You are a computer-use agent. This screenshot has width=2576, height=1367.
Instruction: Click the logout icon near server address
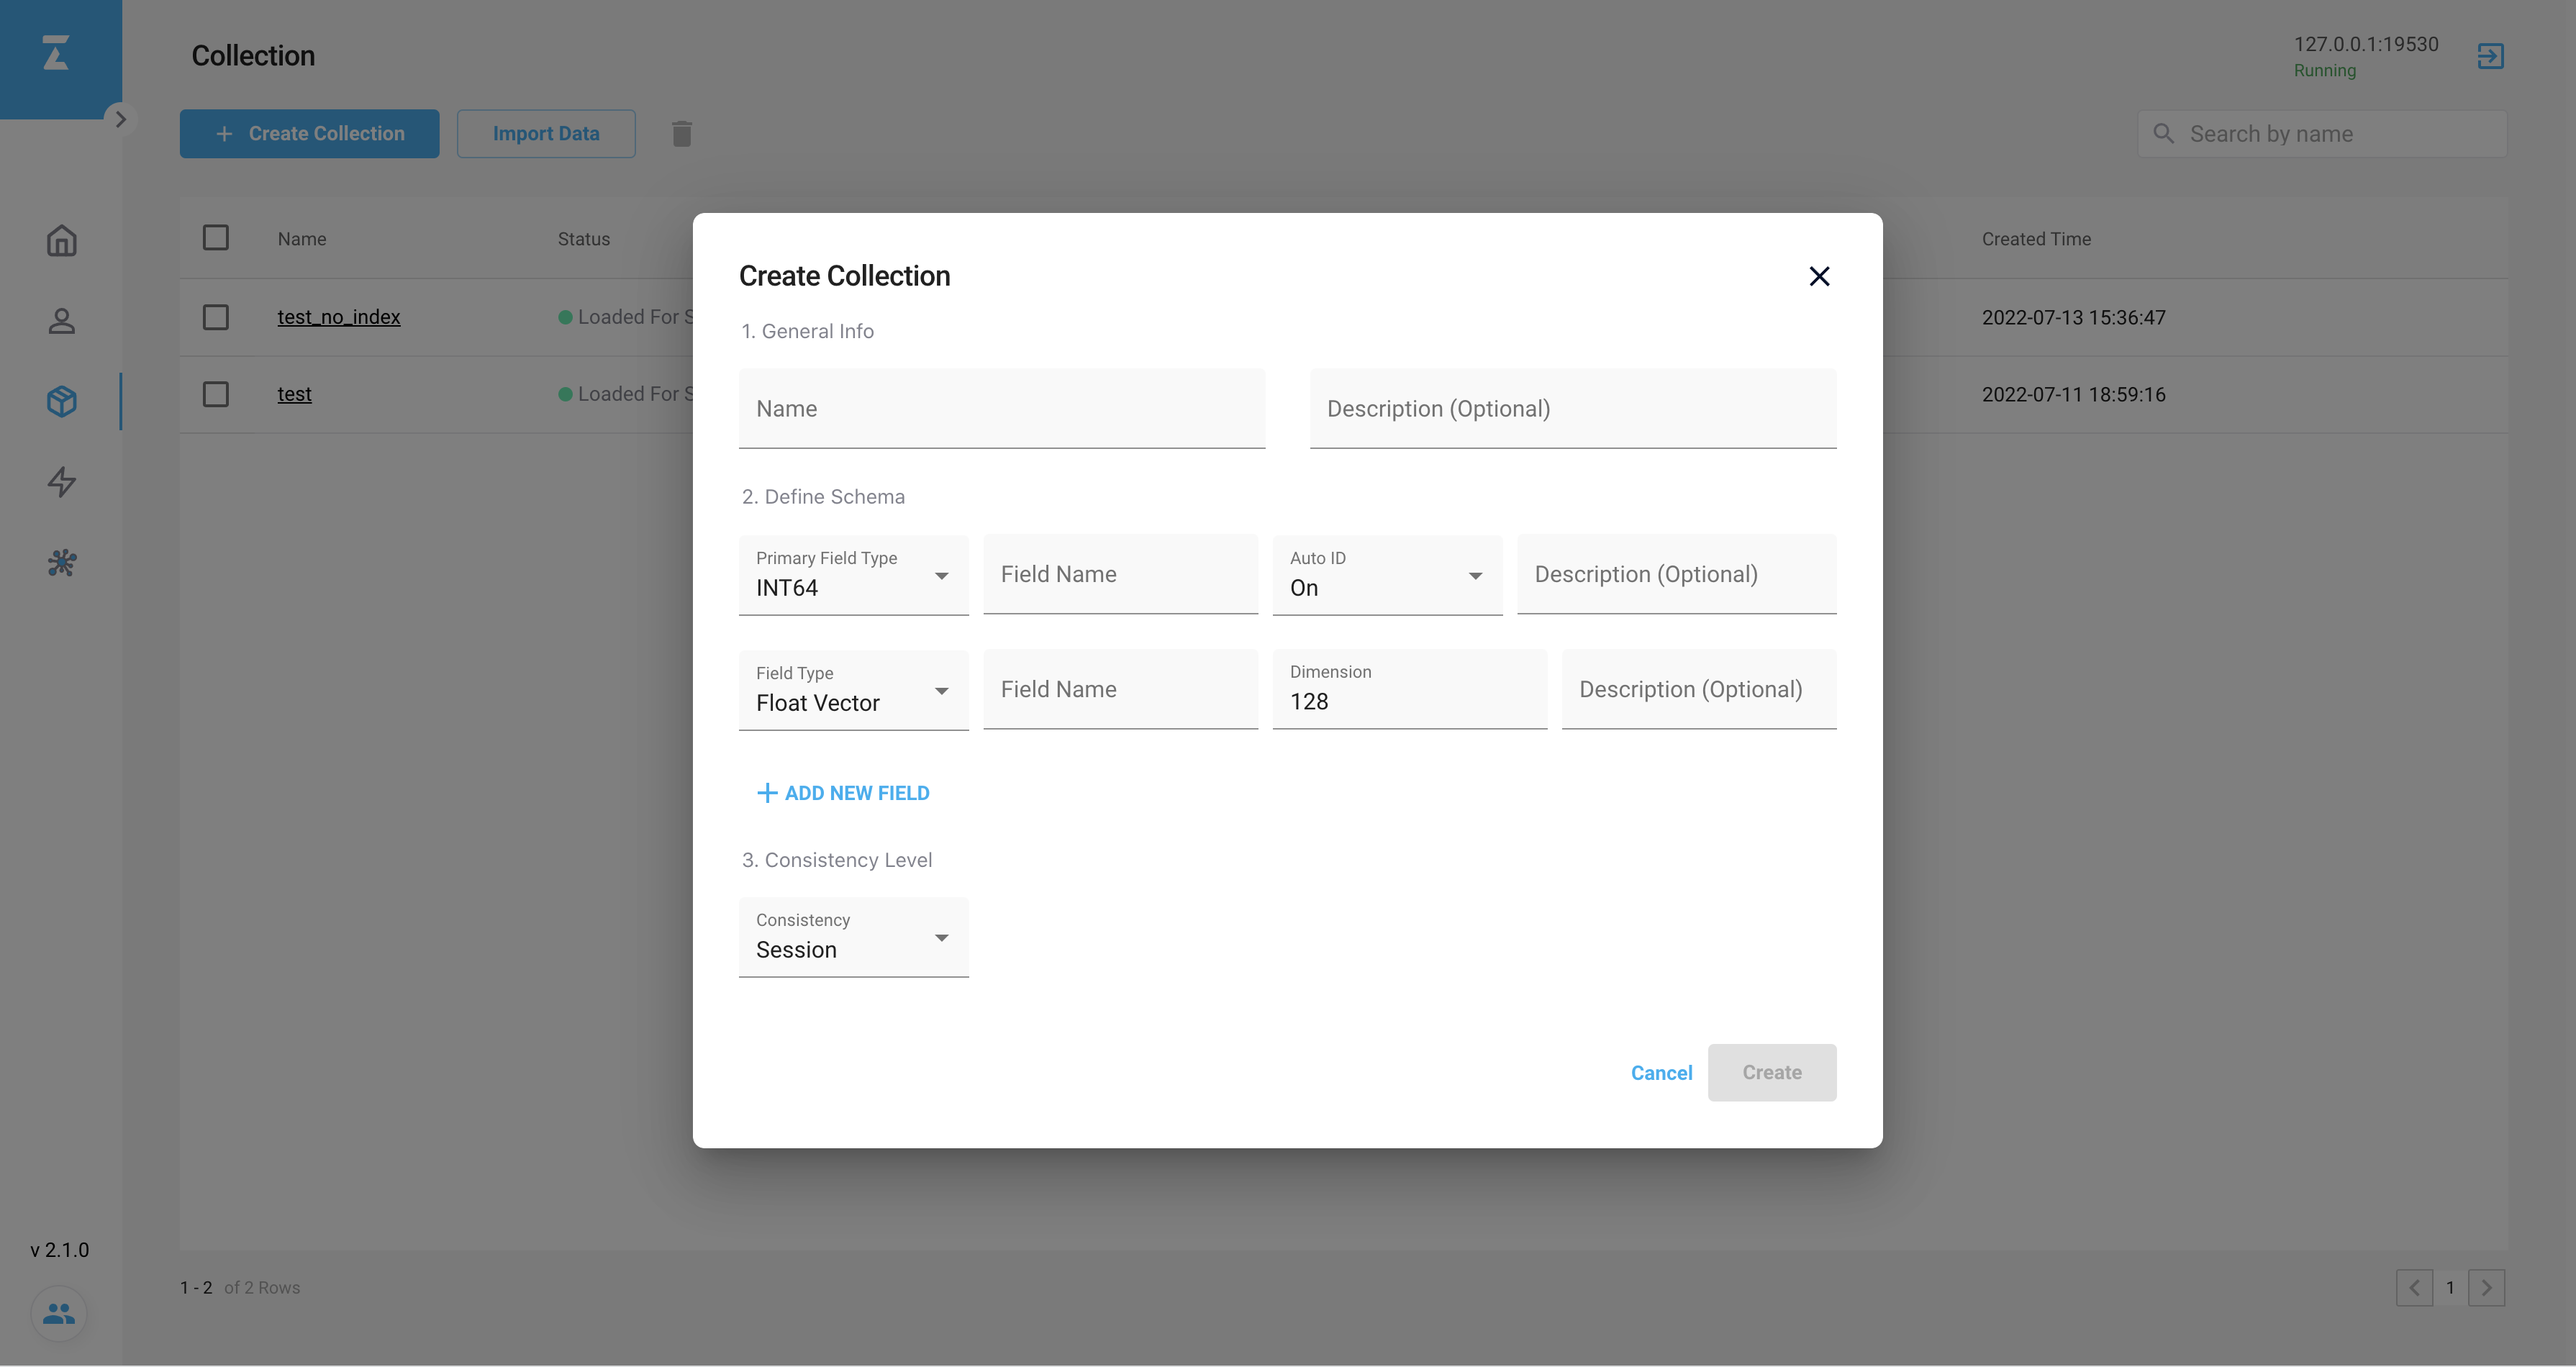pyautogui.click(x=2490, y=56)
